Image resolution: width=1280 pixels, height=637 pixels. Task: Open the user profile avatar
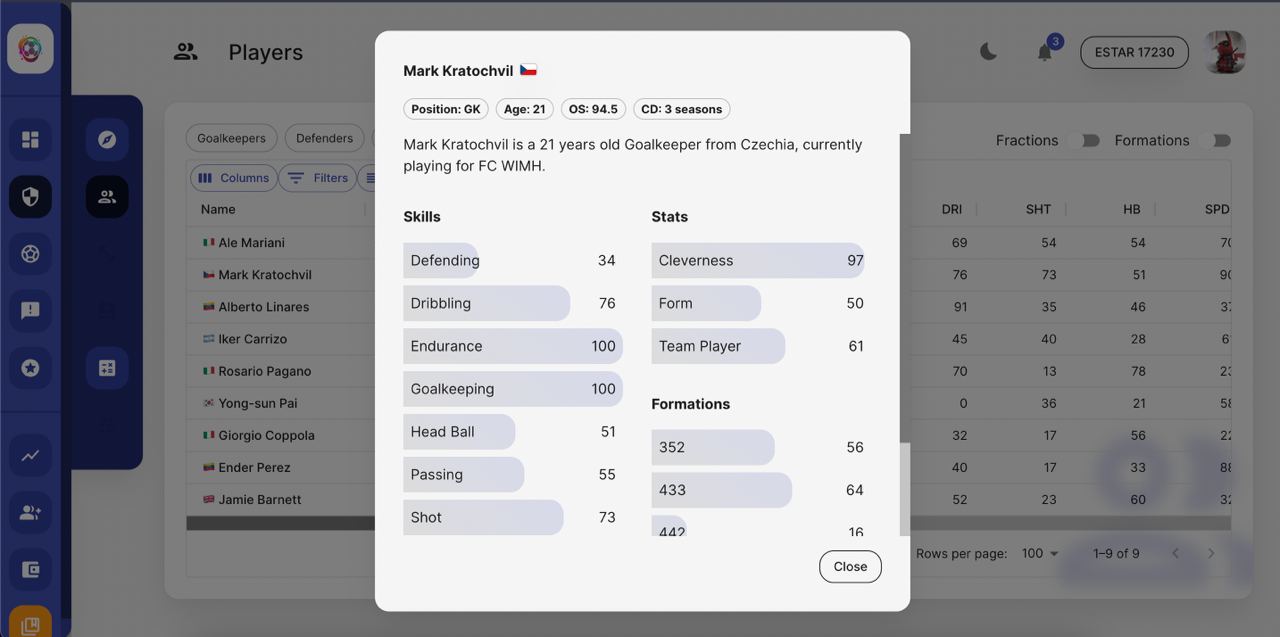[x=1225, y=52]
